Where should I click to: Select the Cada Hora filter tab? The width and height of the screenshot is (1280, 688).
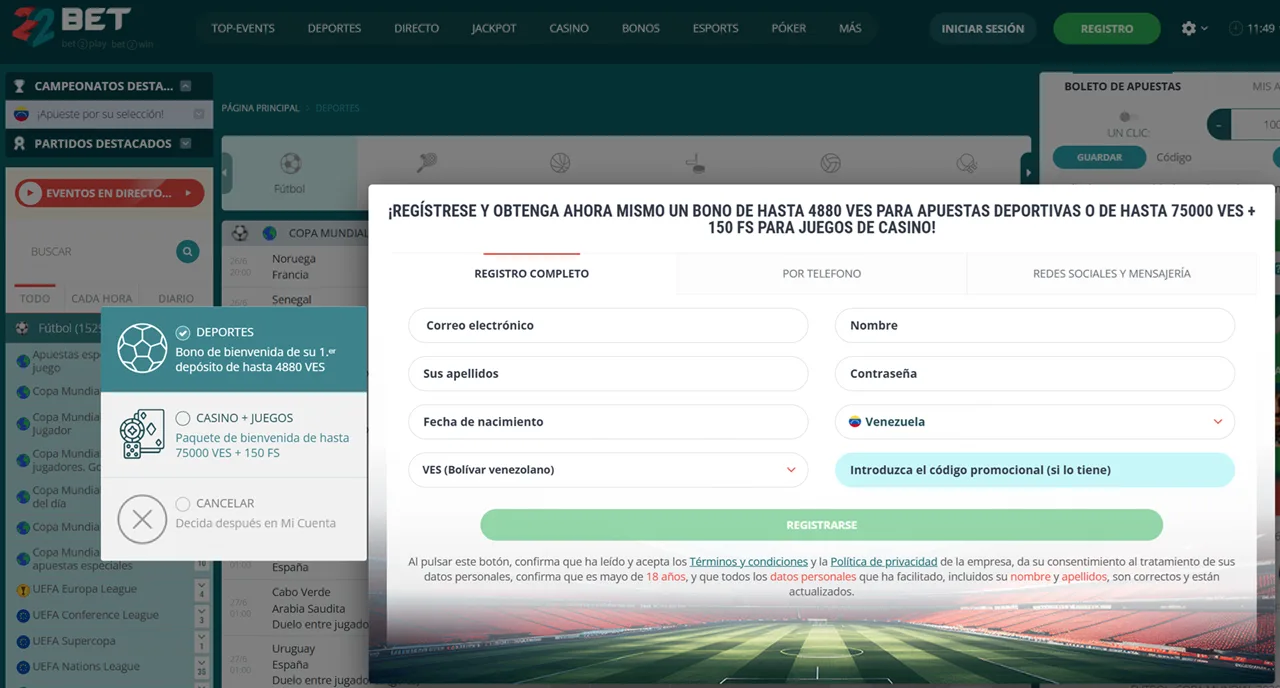point(102,299)
